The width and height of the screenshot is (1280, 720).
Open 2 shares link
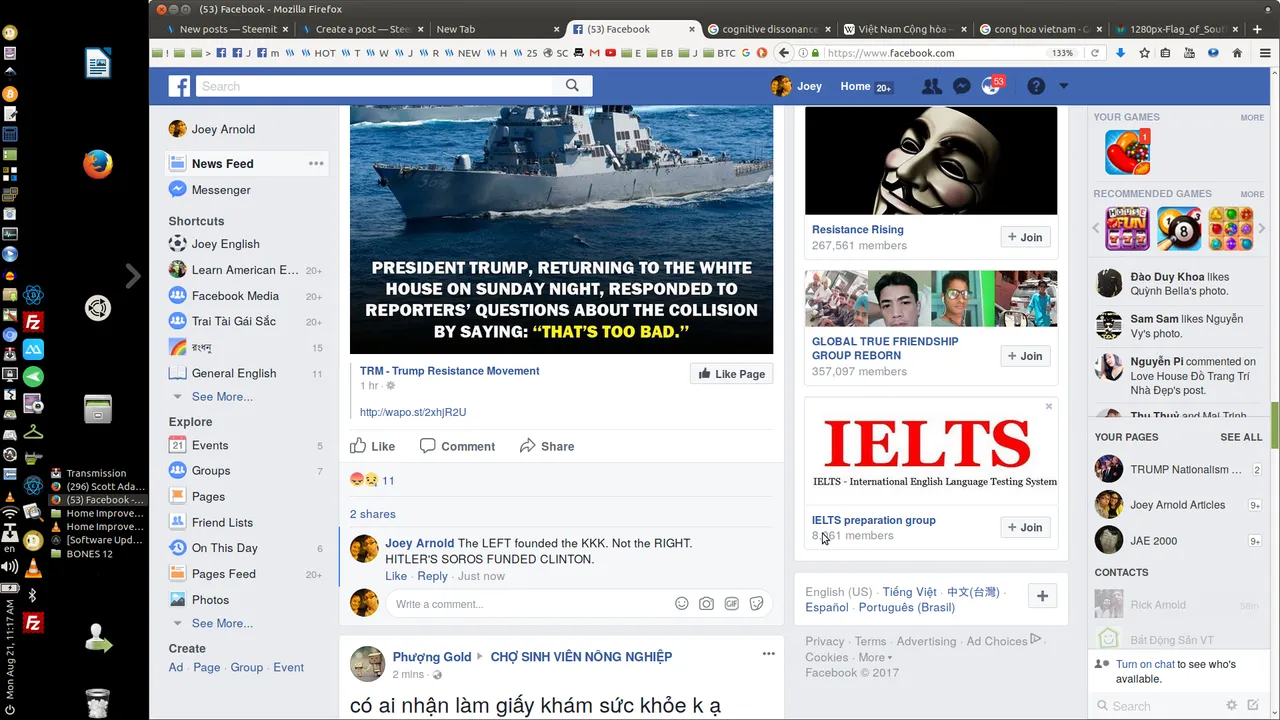coord(373,514)
